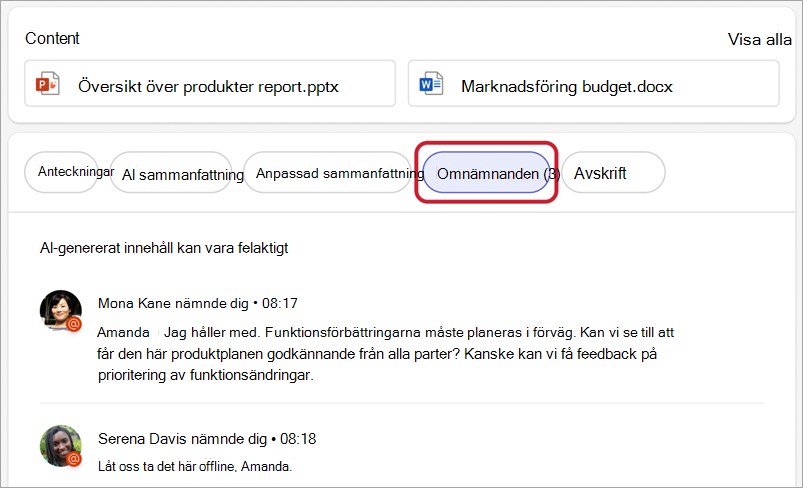Click "Serena Davis nämnde dig" 08:18 header
Screen dimensions: 803x488
[x=207, y=439]
